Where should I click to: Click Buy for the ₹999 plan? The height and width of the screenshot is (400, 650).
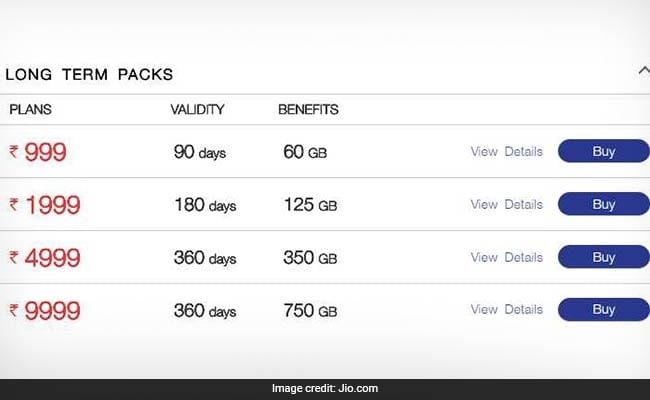click(603, 151)
